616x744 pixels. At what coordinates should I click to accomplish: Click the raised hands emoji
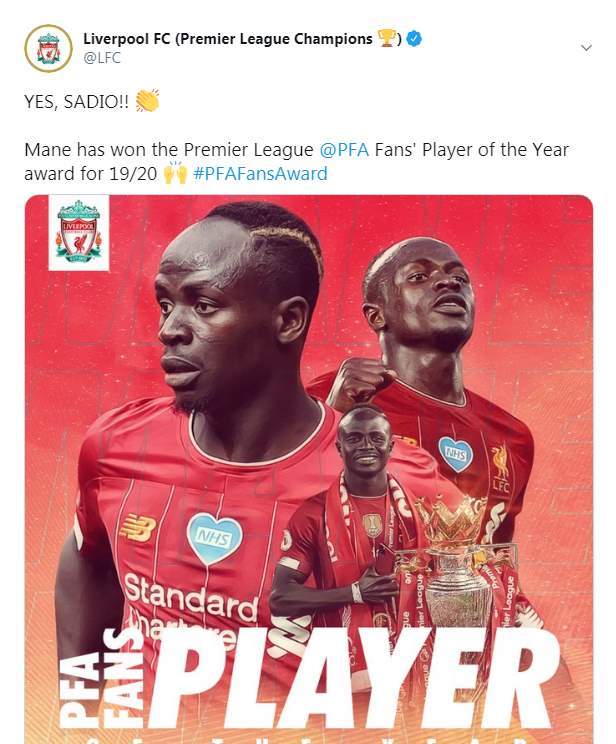coord(176,173)
